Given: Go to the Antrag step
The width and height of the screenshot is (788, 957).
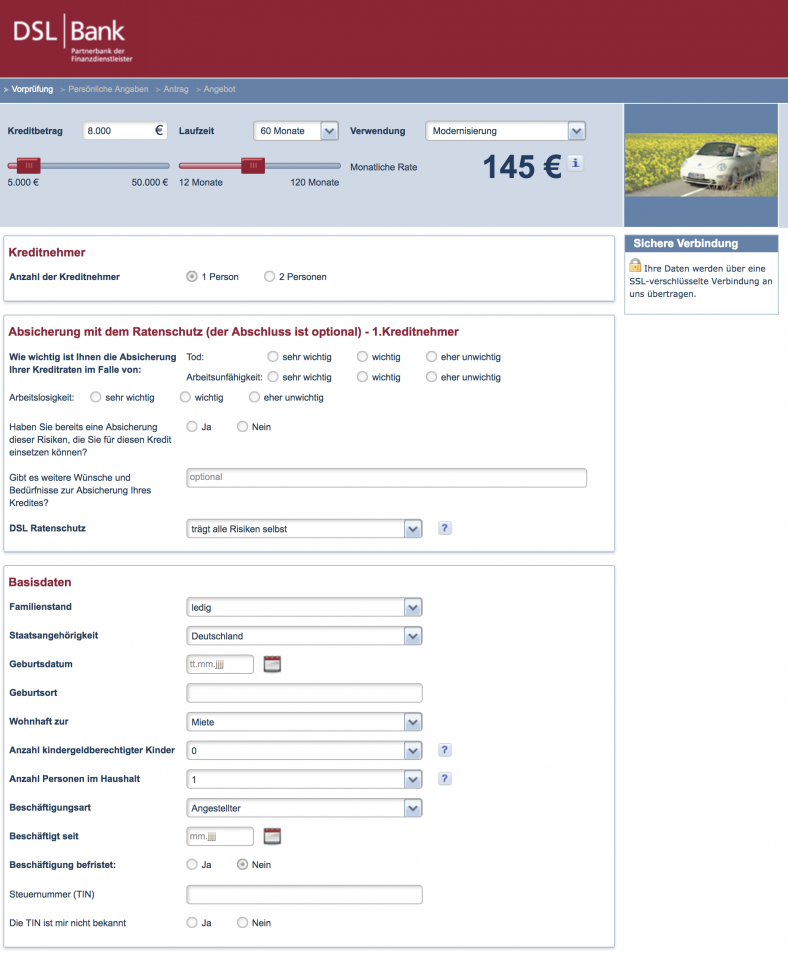Looking at the screenshot, I should 176,89.
